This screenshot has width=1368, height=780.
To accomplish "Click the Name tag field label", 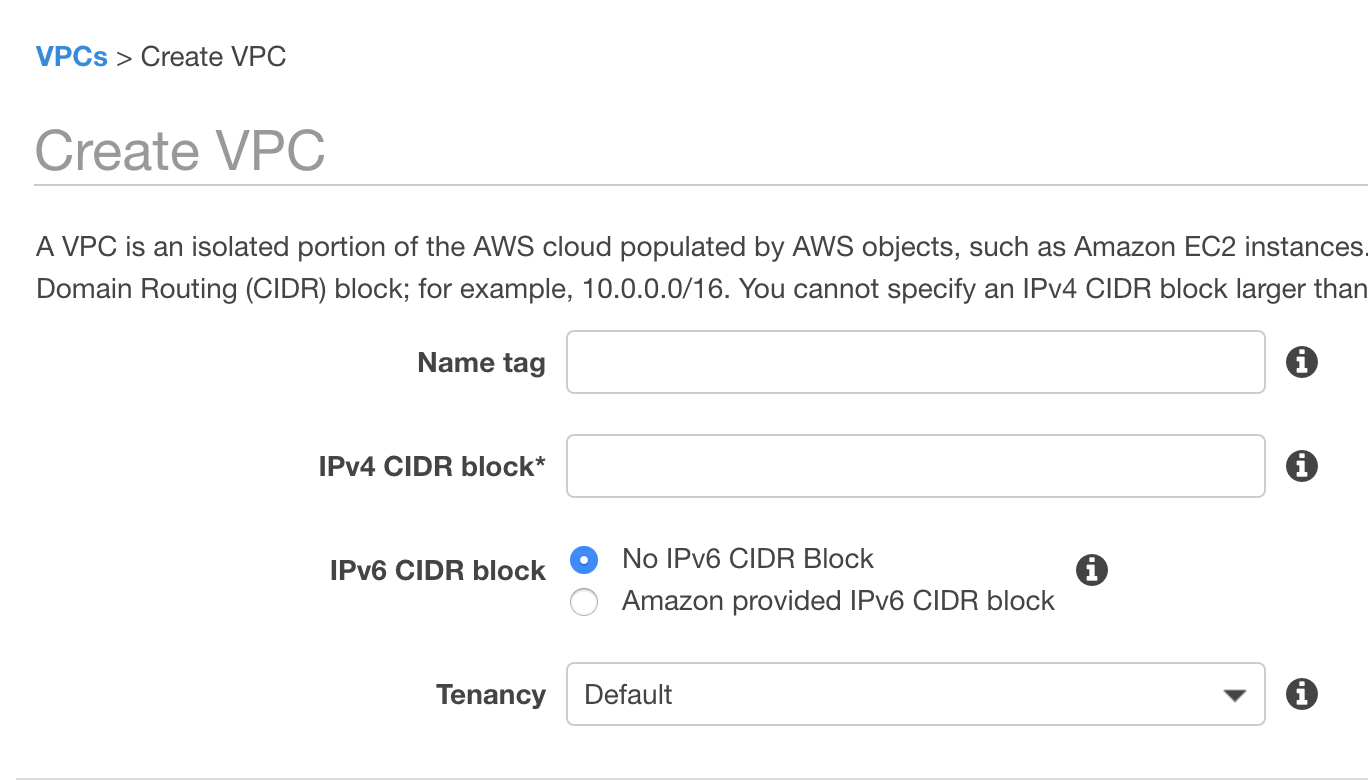I will click(x=482, y=362).
